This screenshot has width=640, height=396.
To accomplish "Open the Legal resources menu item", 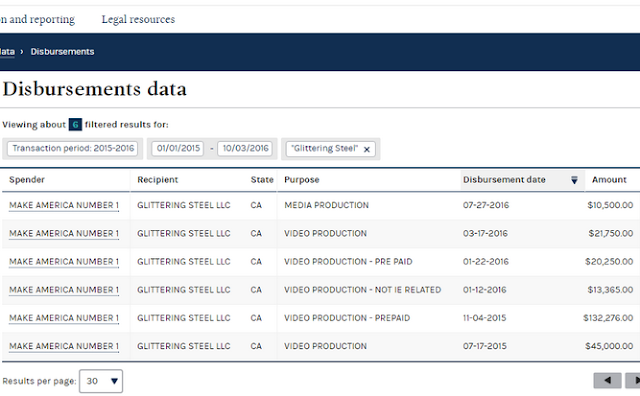I will 138,19.
